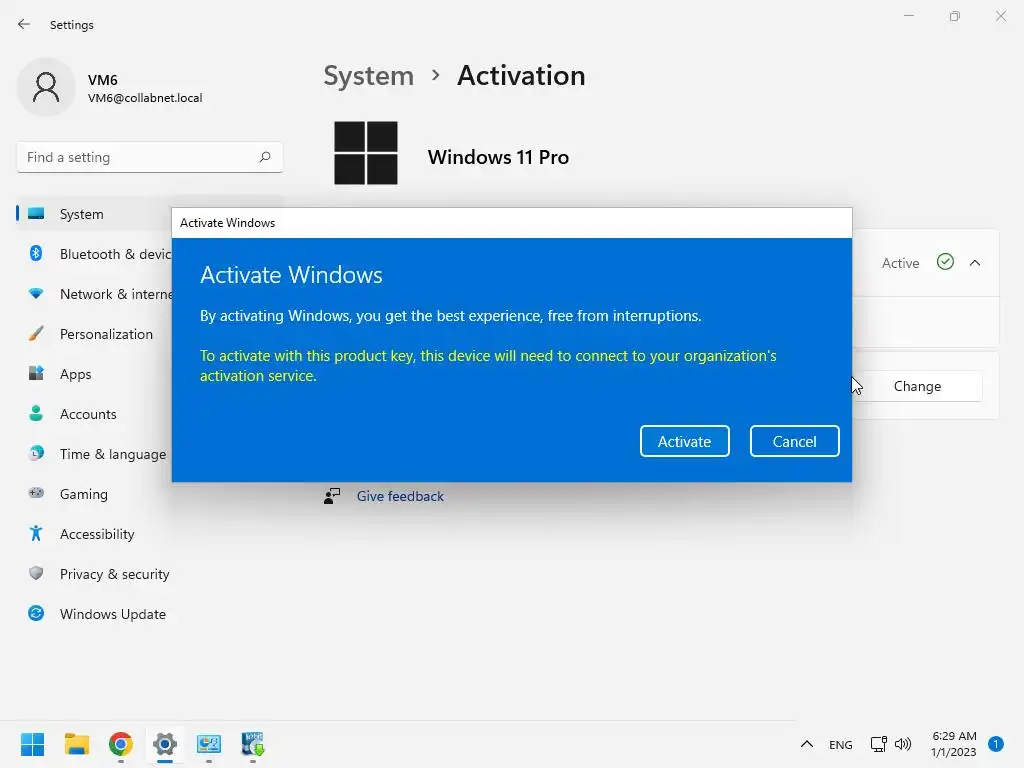Click the search magnifier icon
The height and width of the screenshot is (768, 1024).
[264, 157]
